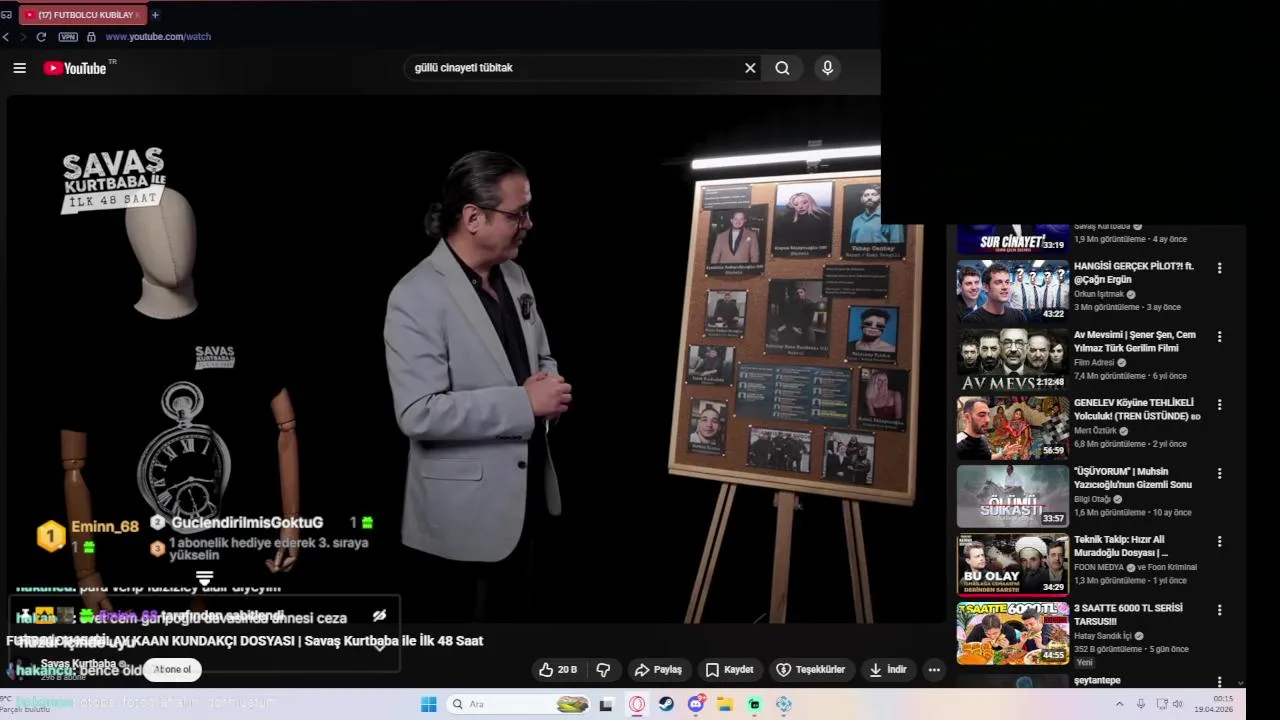This screenshot has height=720, width=1280.
Task: Click the www.youtube.com/watch address bar
Action: [x=158, y=37]
